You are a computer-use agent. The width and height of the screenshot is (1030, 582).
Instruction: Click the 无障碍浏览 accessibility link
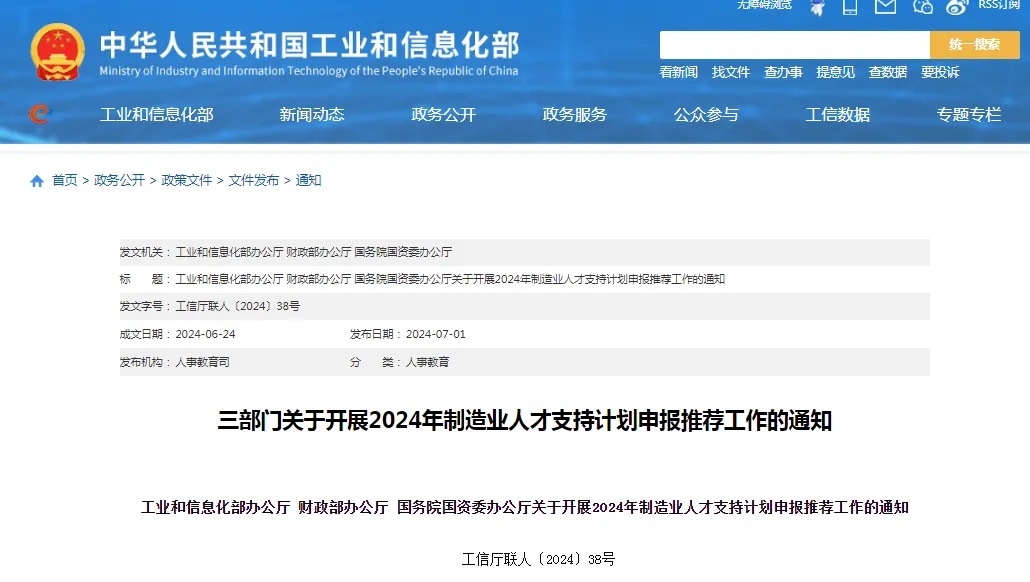[x=764, y=5]
